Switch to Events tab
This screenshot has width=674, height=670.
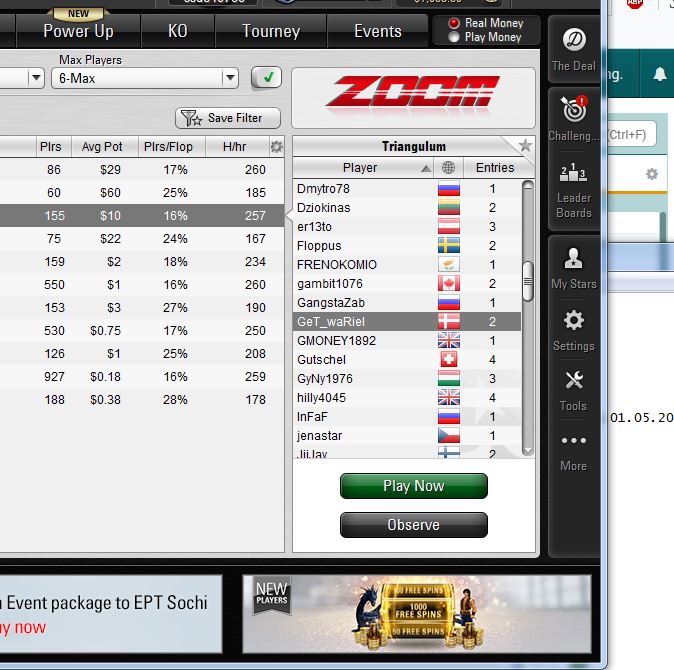pyautogui.click(x=377, y=31)
